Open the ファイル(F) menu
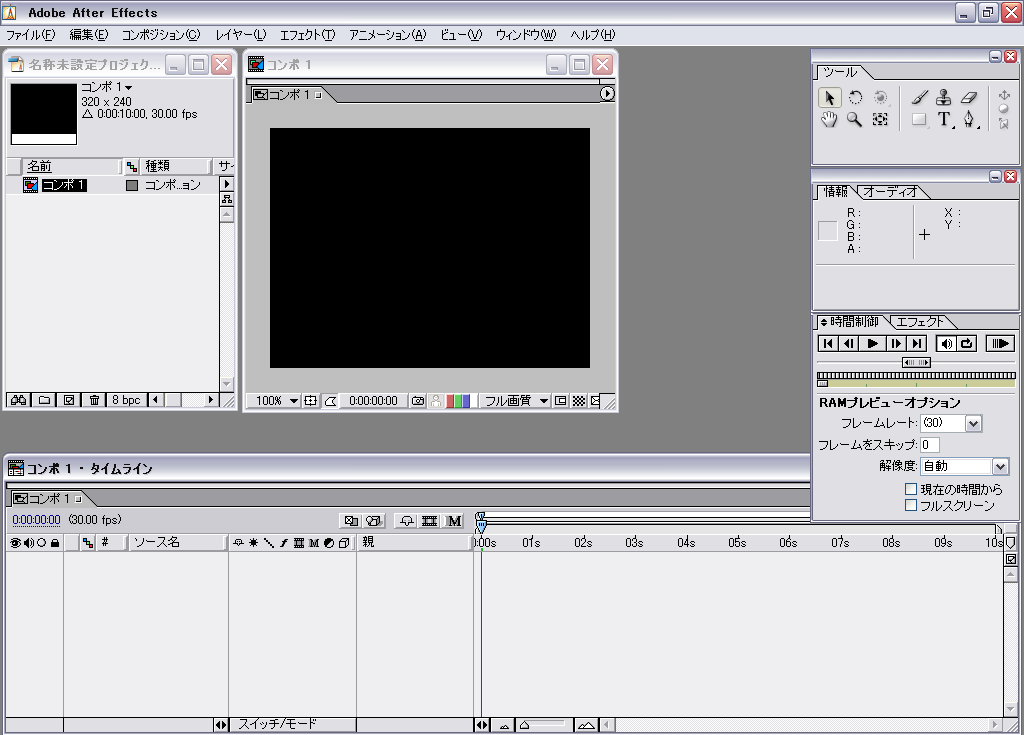Screen dimensions: 1024x735 click(30, 35)
